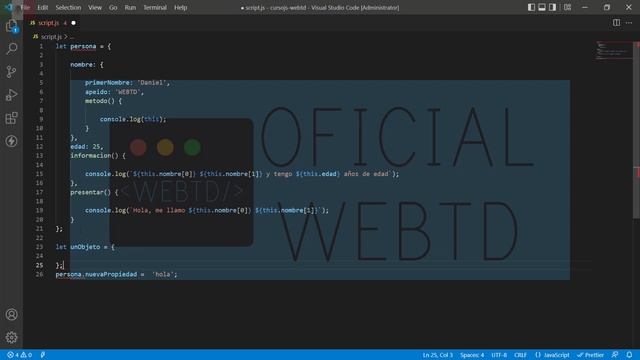Open Run and Debug view icon
Image resolution: width=640 pixels, height=360 pixels.
point(11,95)
